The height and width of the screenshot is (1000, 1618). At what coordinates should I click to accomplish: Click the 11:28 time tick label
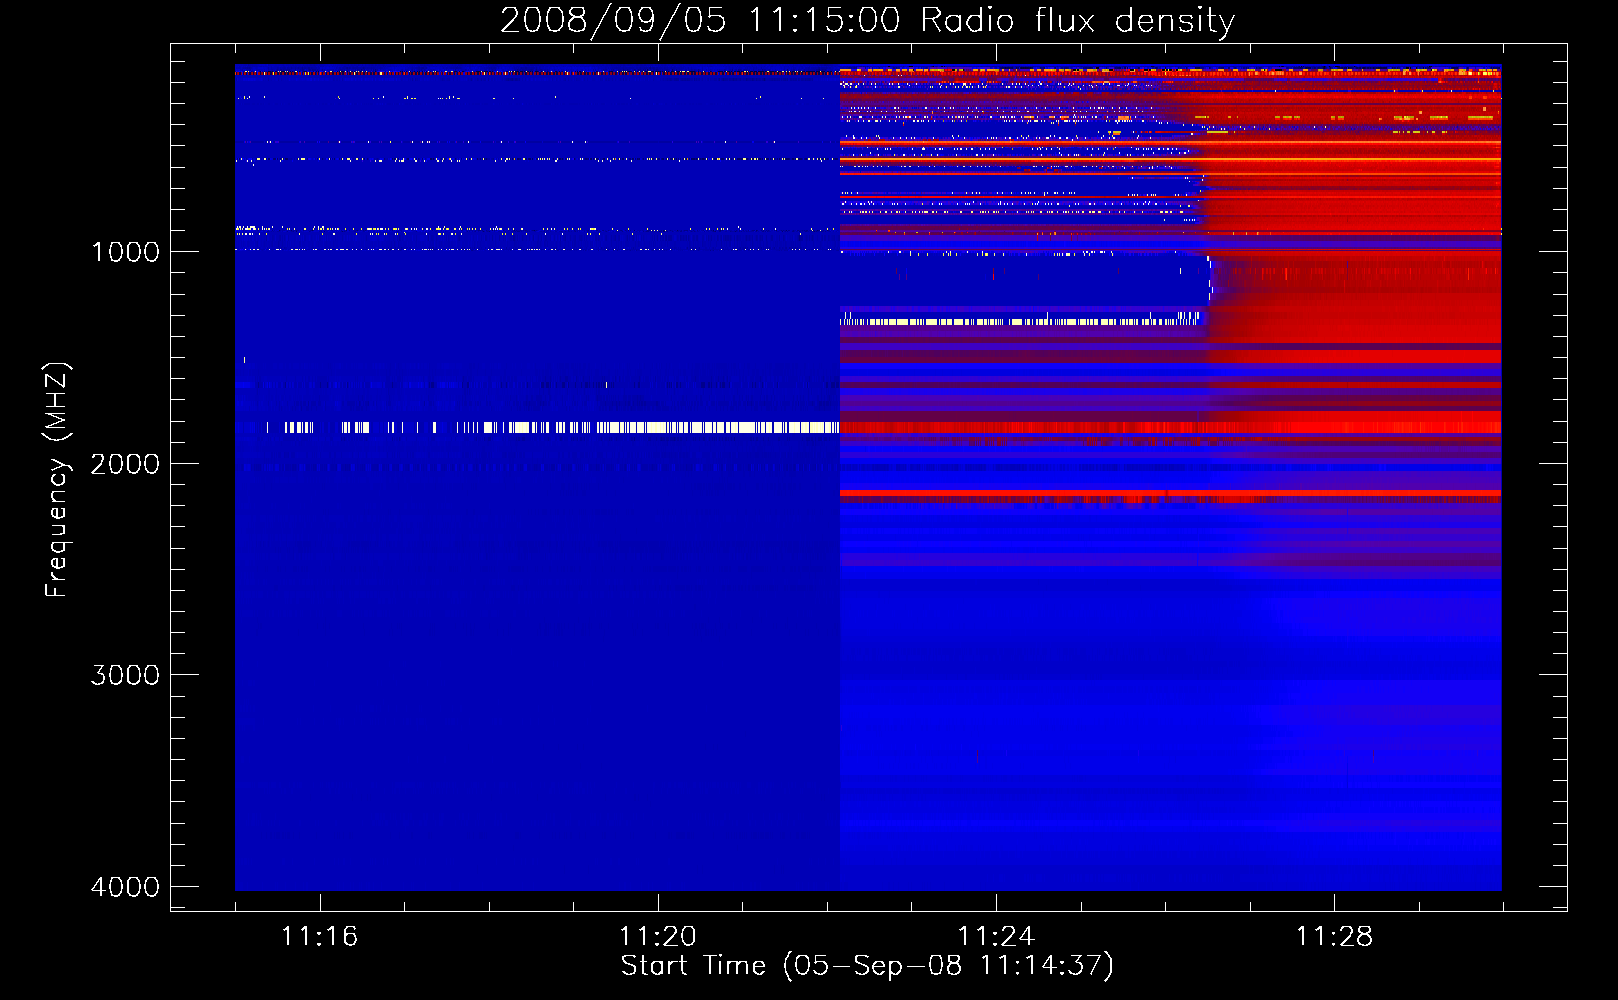click(1335, 937)
